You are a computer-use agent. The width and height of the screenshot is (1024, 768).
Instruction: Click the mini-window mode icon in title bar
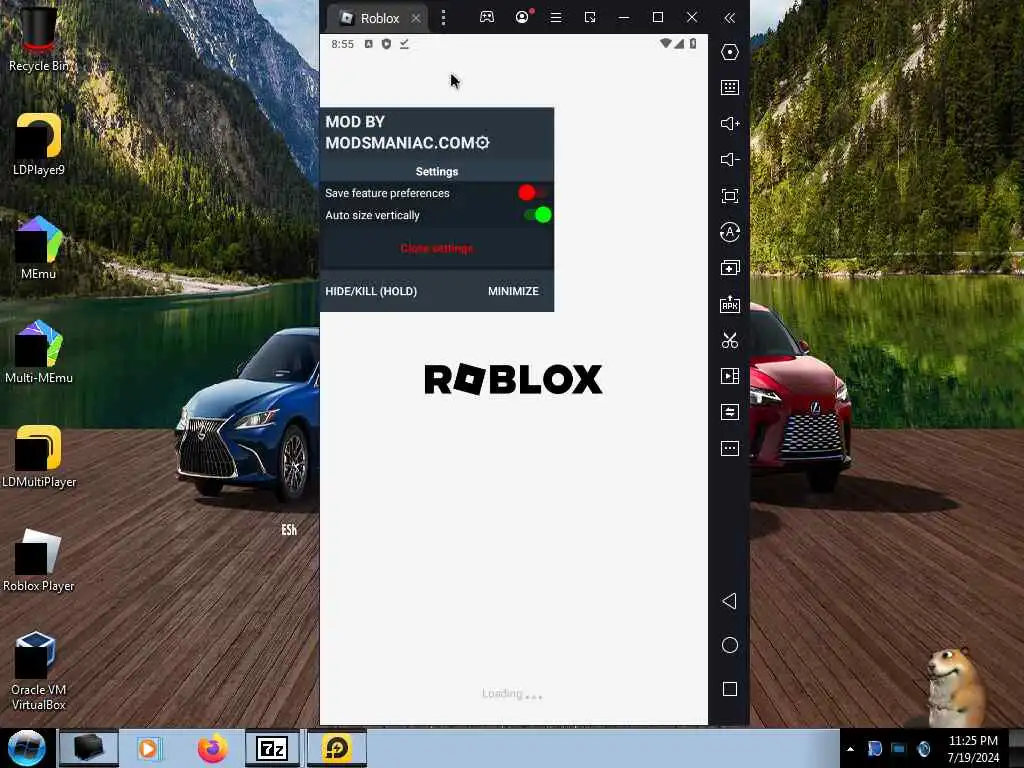(590, 18)
